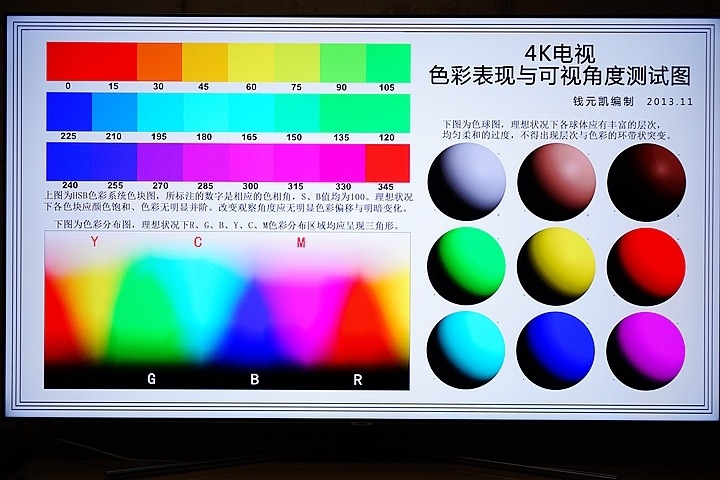The image size is (720, 480).
Task: Click the hue number label 165
Action: pos(249,137)
